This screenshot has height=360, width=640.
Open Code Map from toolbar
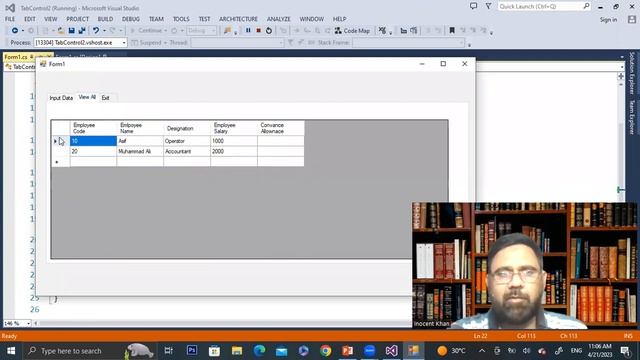click(352, 31)
